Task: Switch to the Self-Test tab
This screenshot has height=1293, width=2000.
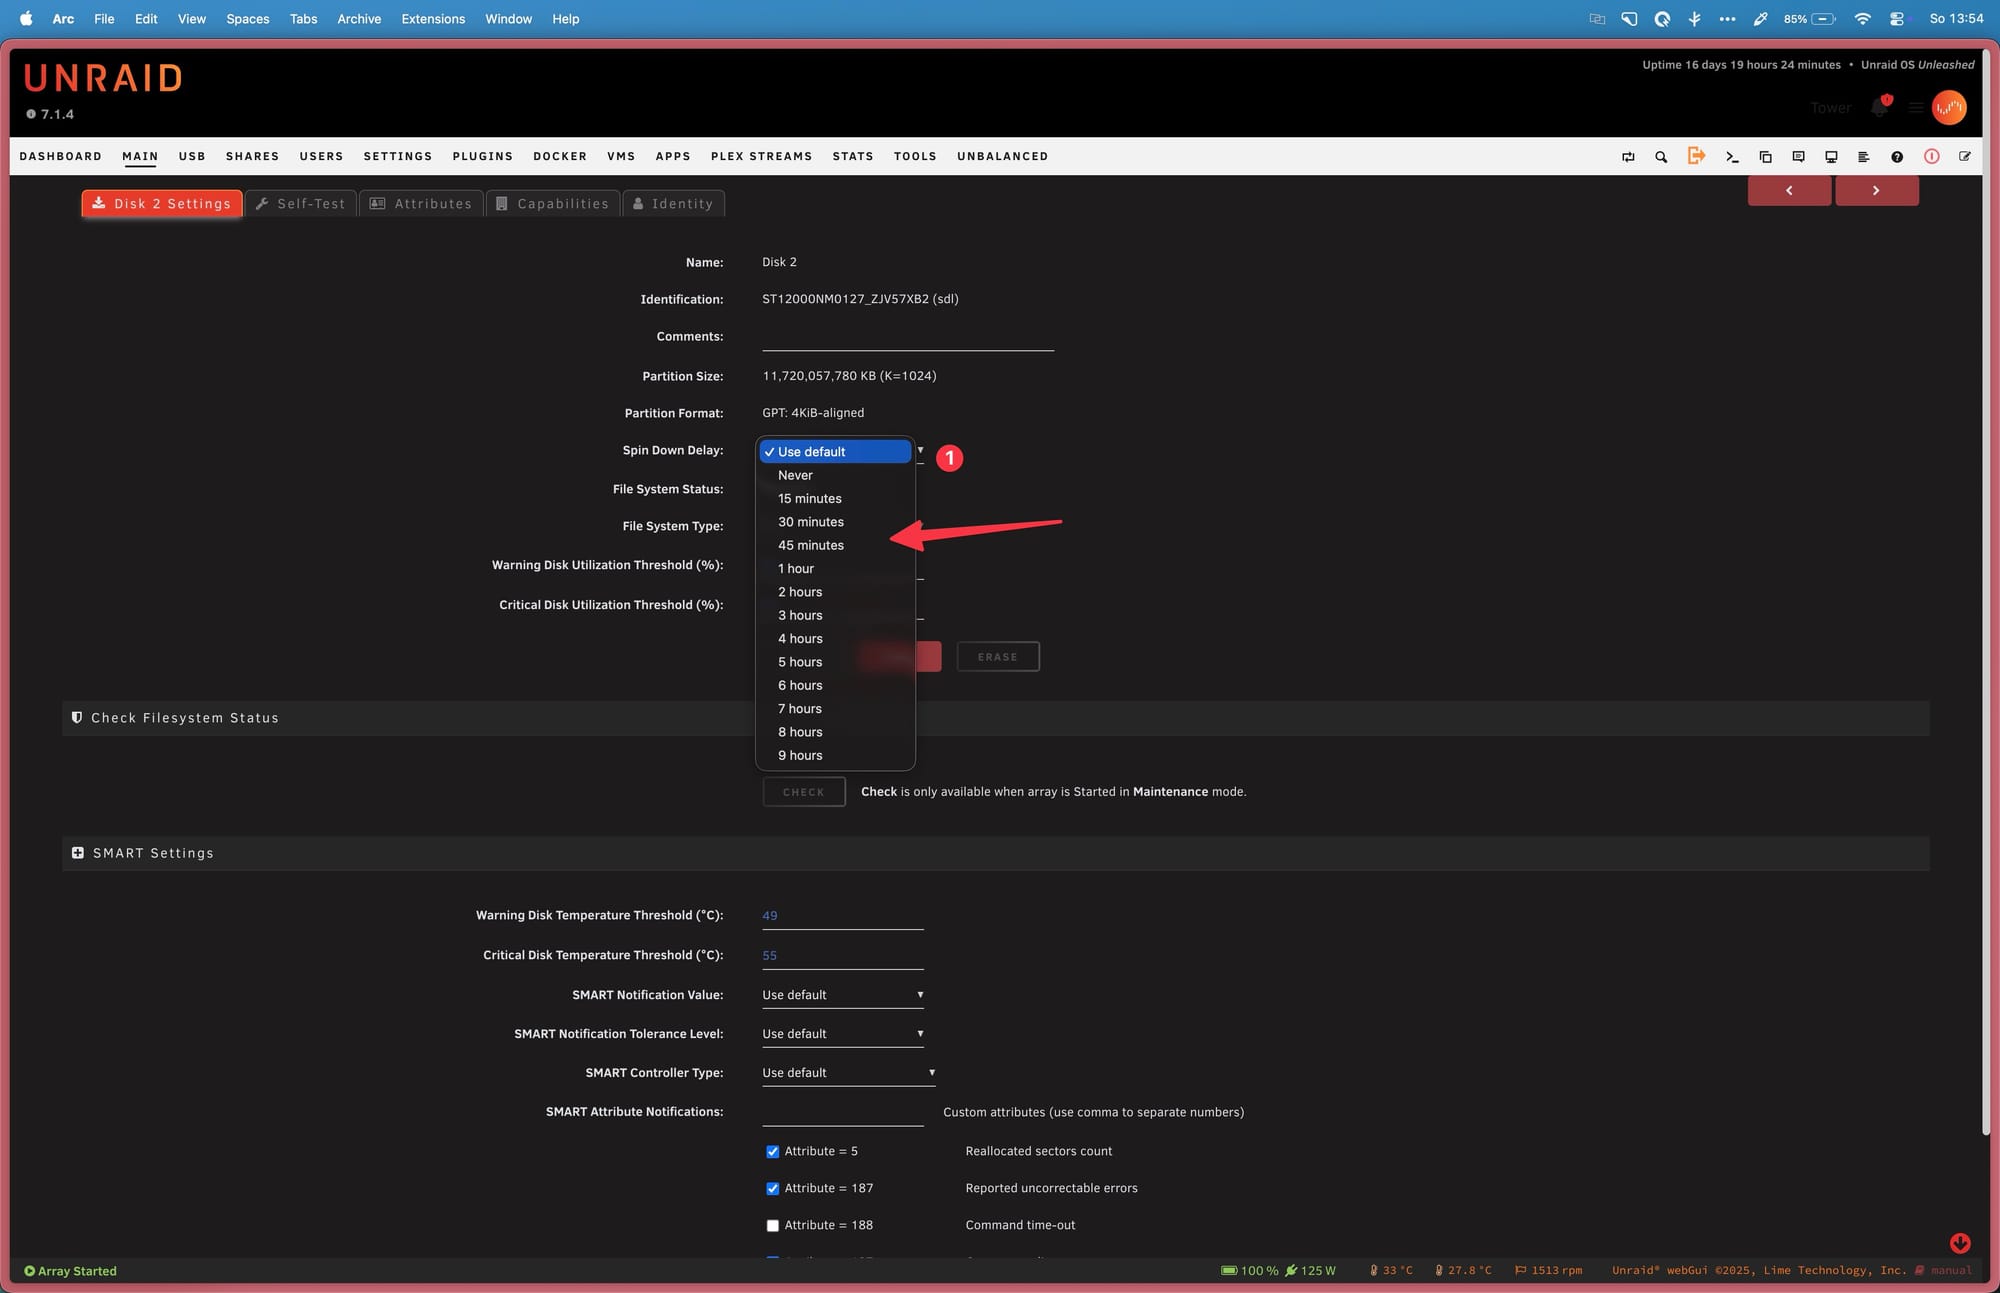Action: [x=301, y=204]
